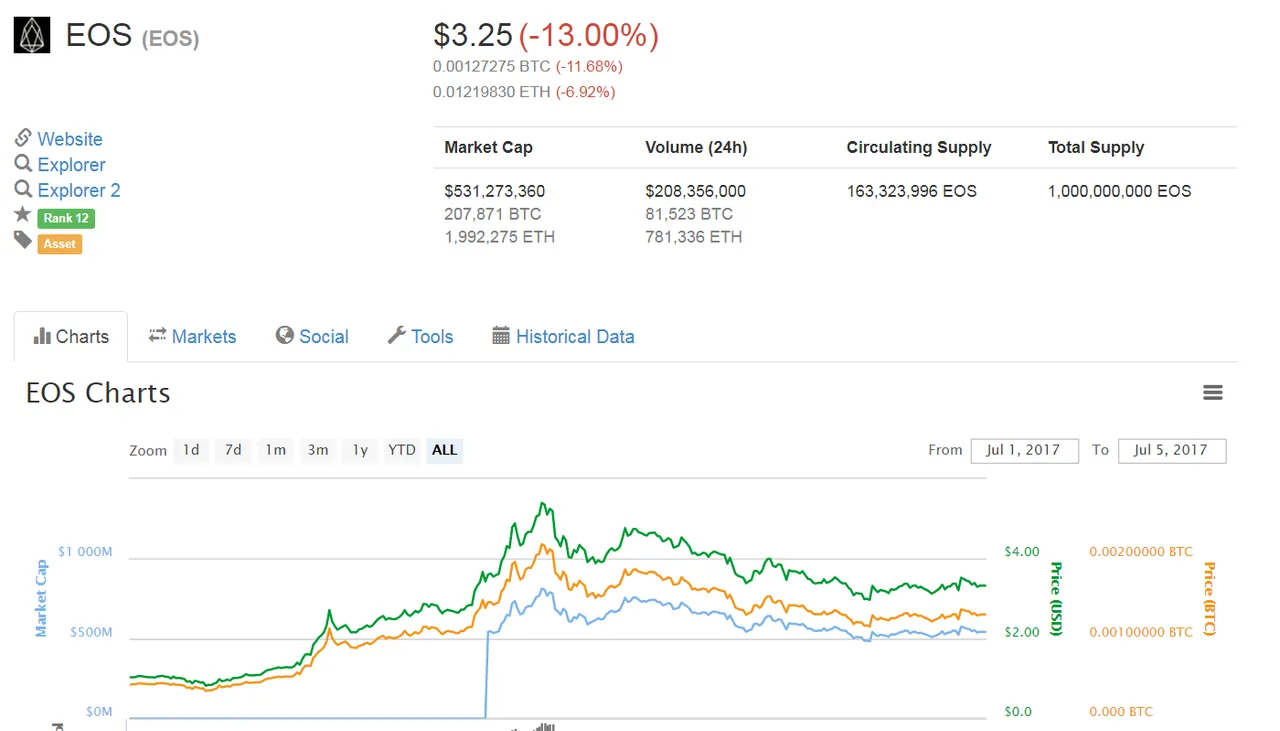Click the 0.00200000 BTC axis label
This screenshot has width=1280, height=731.
[x=1141, y=552]
